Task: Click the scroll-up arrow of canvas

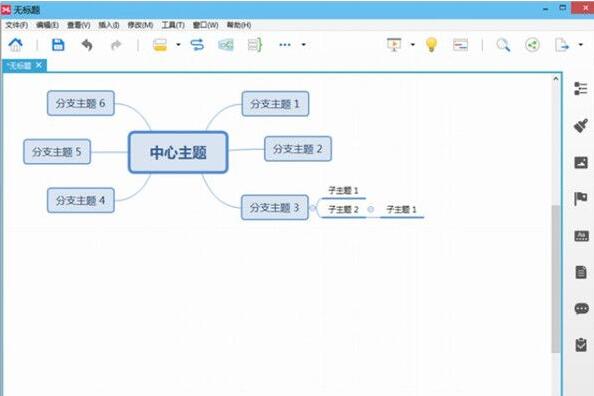Action: [556, 79]
